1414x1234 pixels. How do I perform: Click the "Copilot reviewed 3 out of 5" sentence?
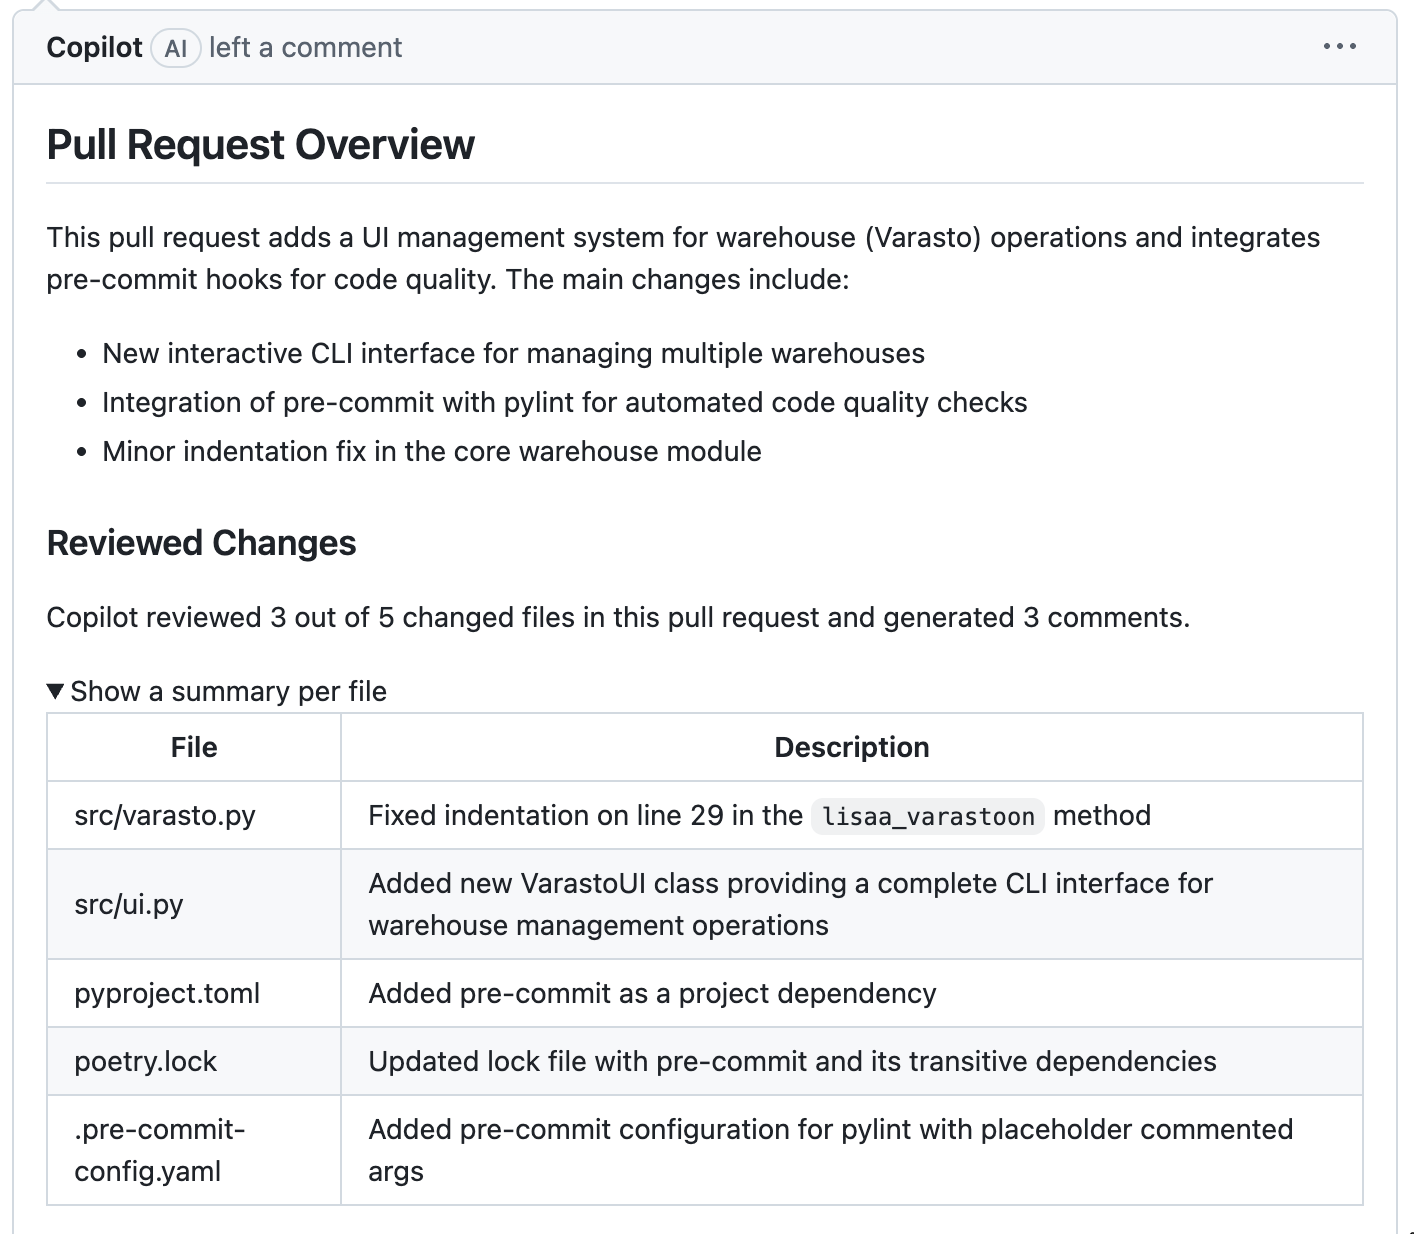pyautogui.click(x=617, y=617)
